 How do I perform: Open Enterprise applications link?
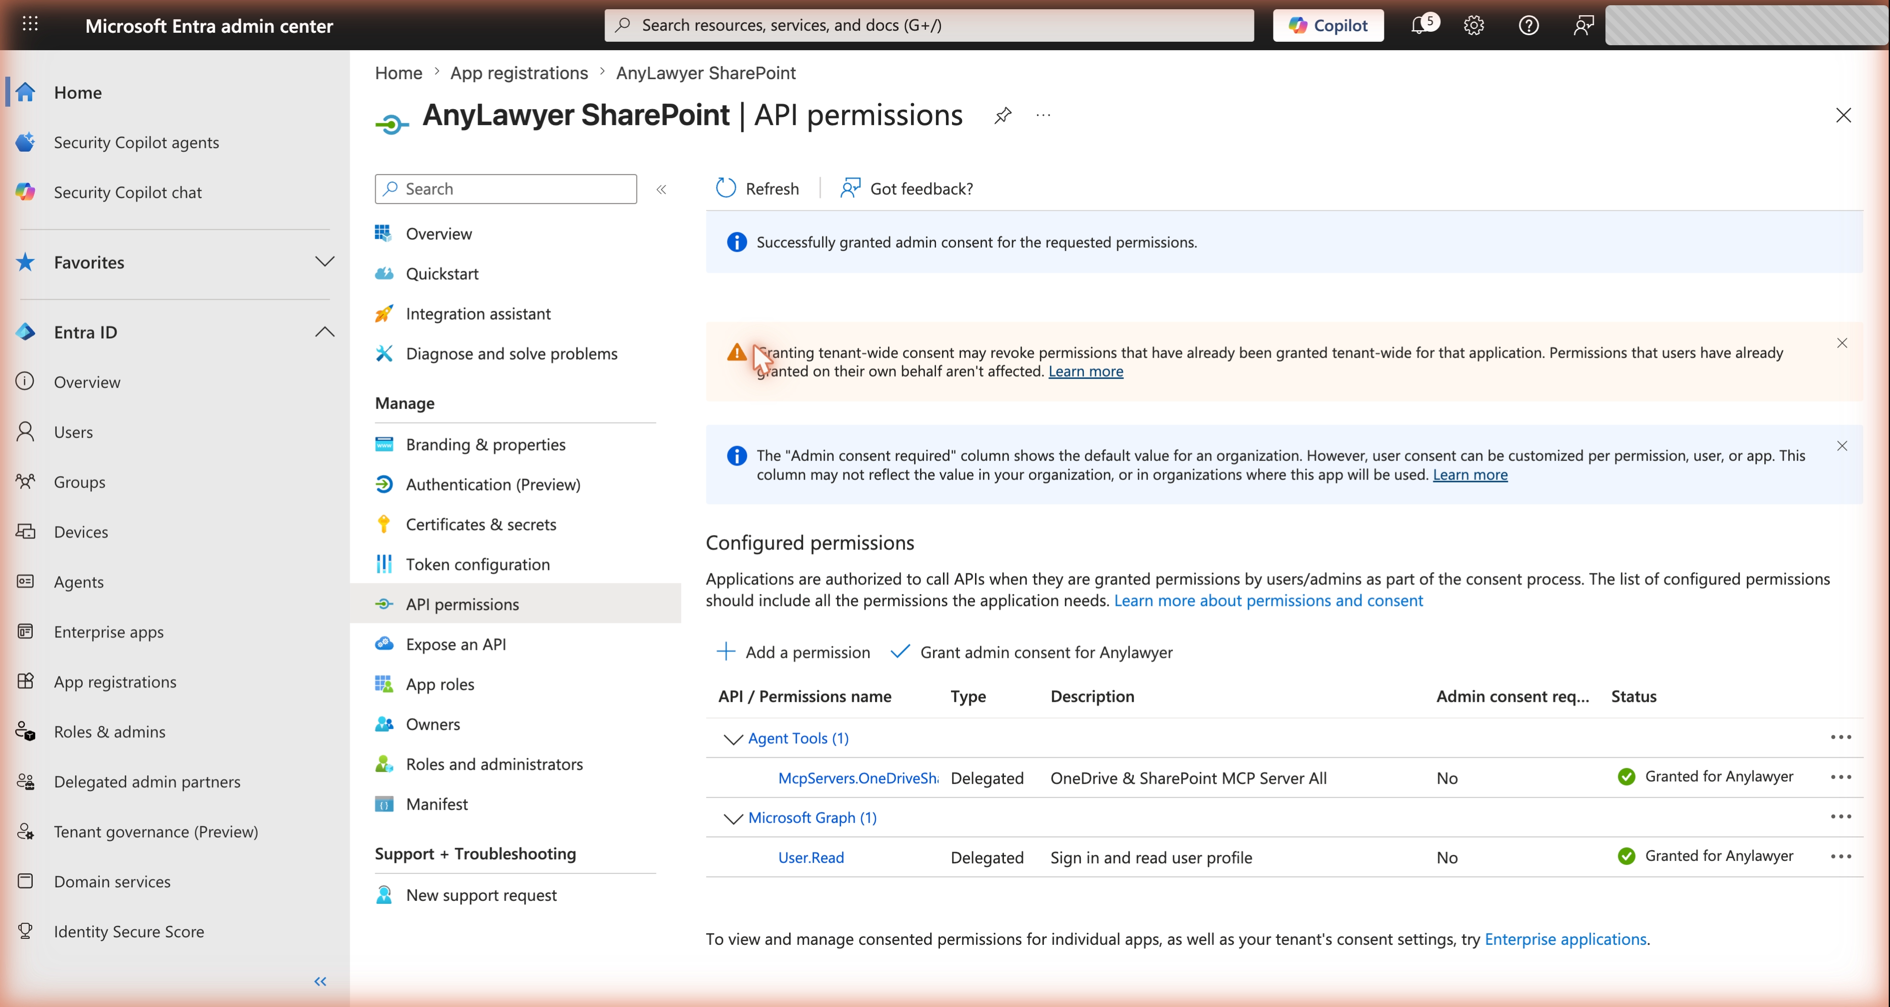1565,939
